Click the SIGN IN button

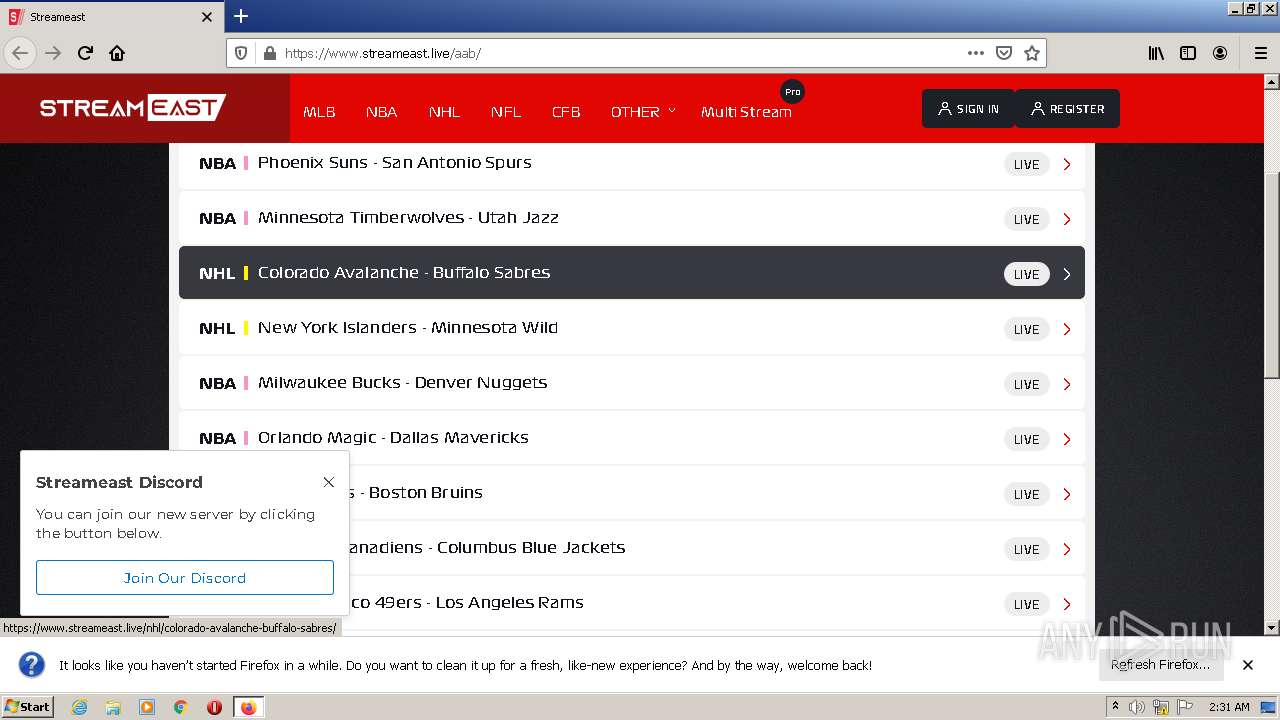point(968,109)
